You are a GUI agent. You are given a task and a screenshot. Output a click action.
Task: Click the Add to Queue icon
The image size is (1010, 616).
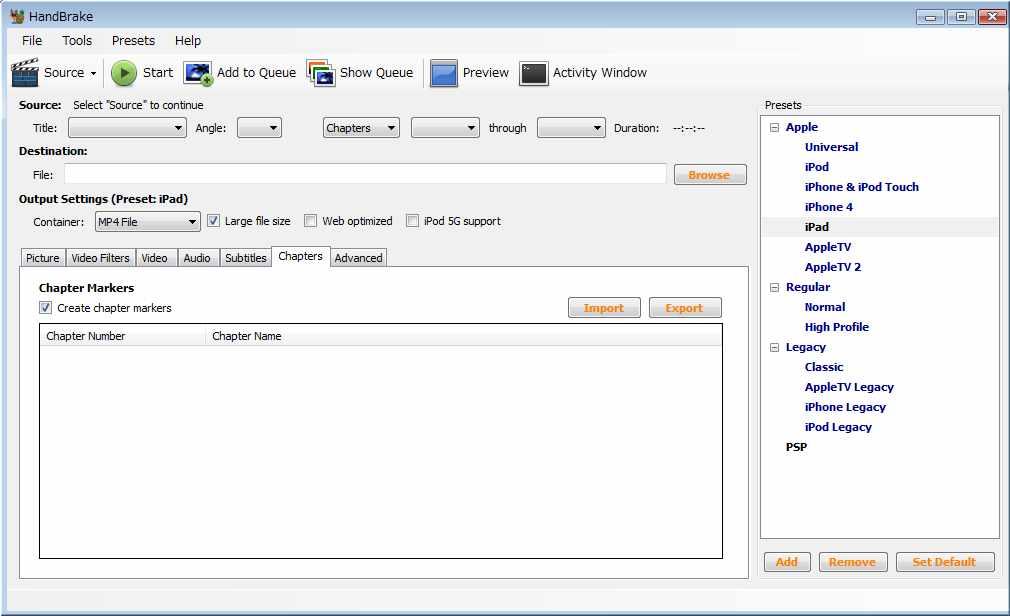click(198, 73)
